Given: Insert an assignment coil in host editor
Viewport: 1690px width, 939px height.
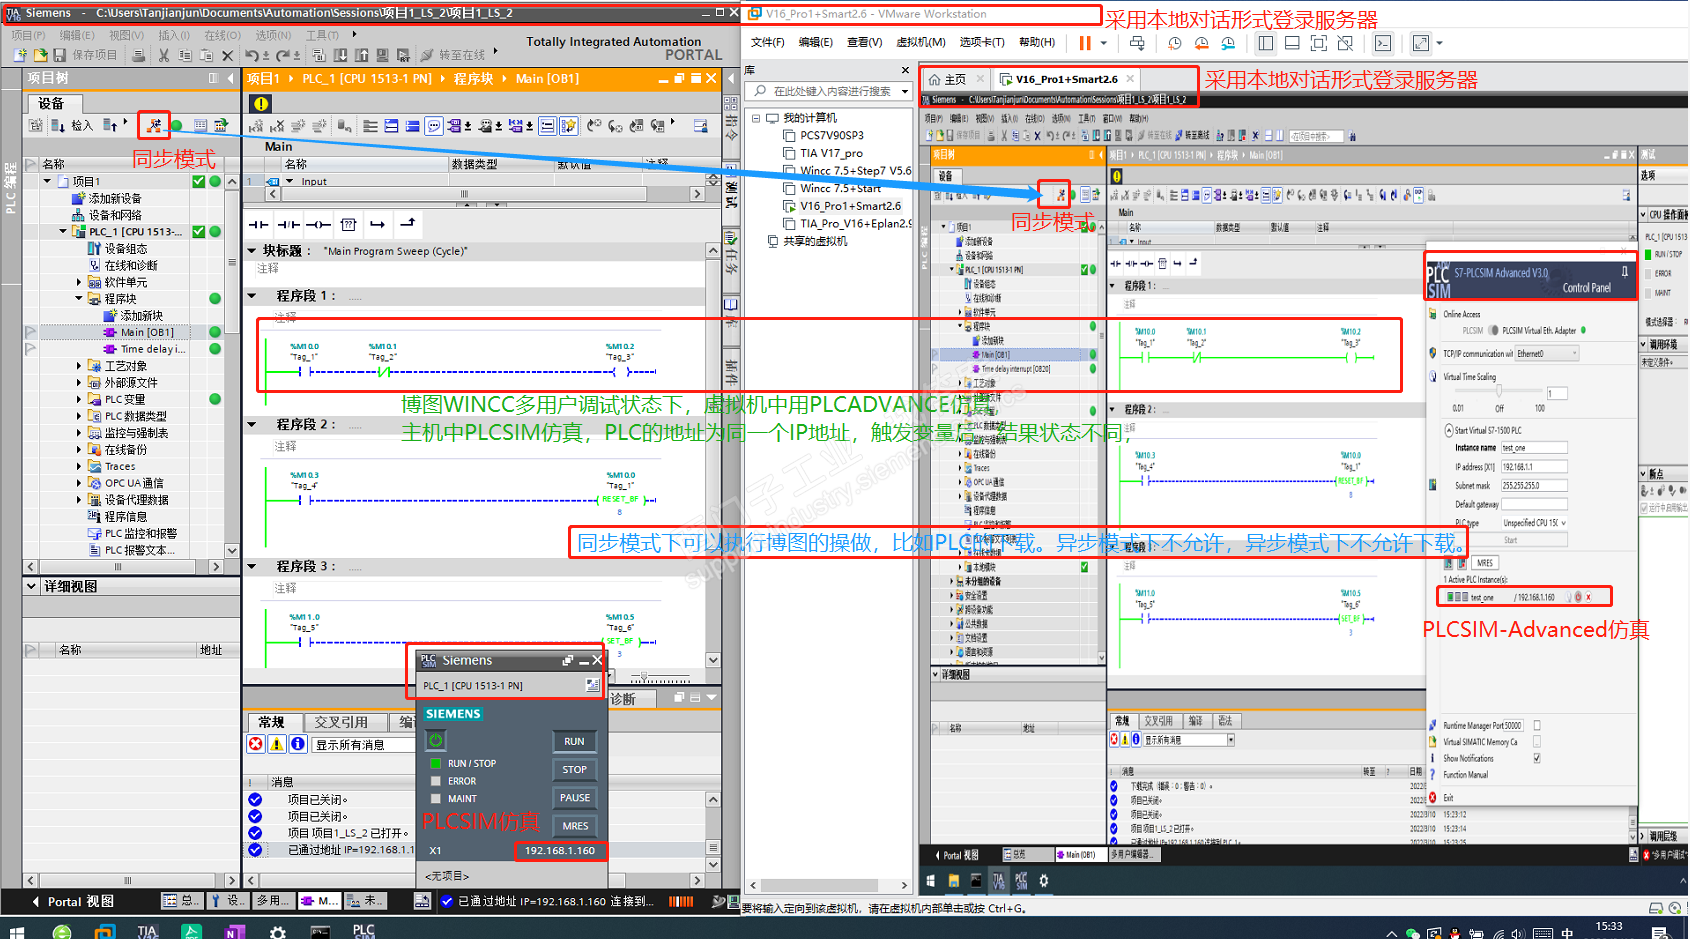Looking at the screenshot, I should coord(318,224).
